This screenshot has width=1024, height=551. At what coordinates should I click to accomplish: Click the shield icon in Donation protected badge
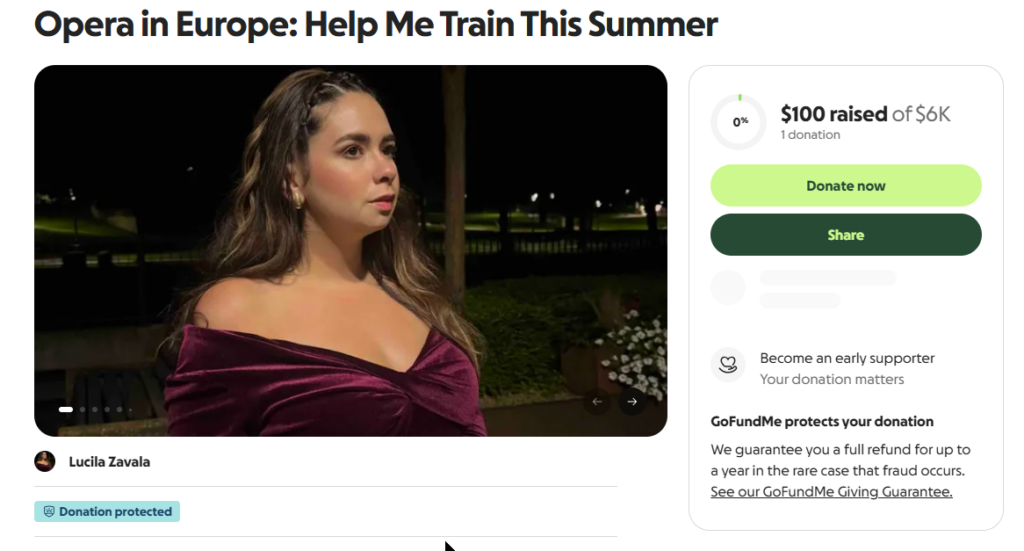(48, 512)
